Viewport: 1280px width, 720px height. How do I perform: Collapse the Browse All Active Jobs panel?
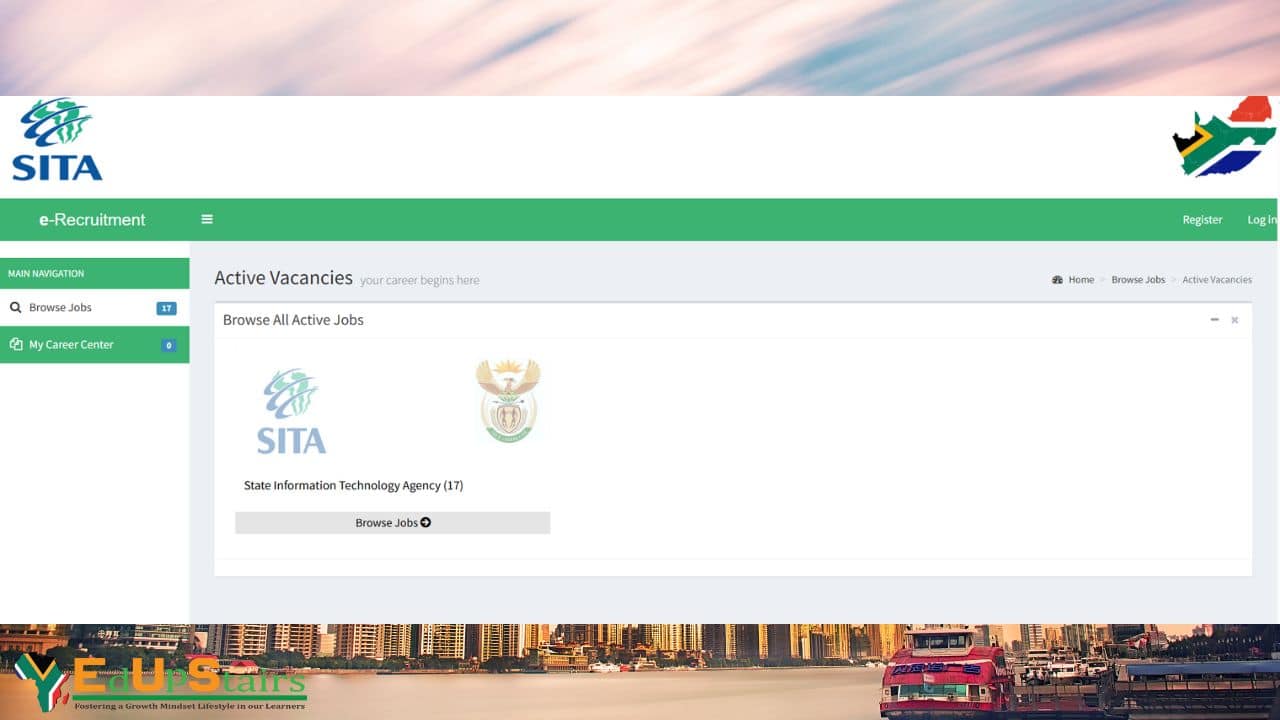pos(1214,320)
